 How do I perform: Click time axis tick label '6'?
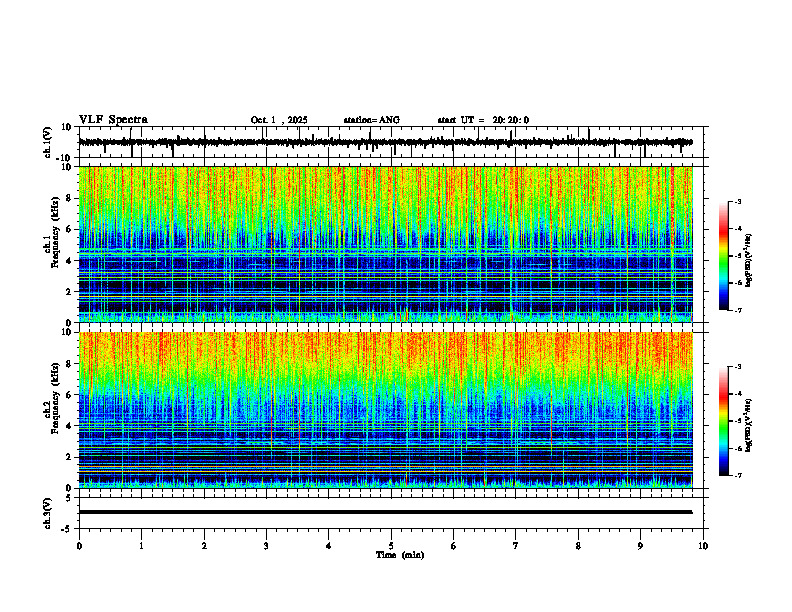tap(454, 546)
